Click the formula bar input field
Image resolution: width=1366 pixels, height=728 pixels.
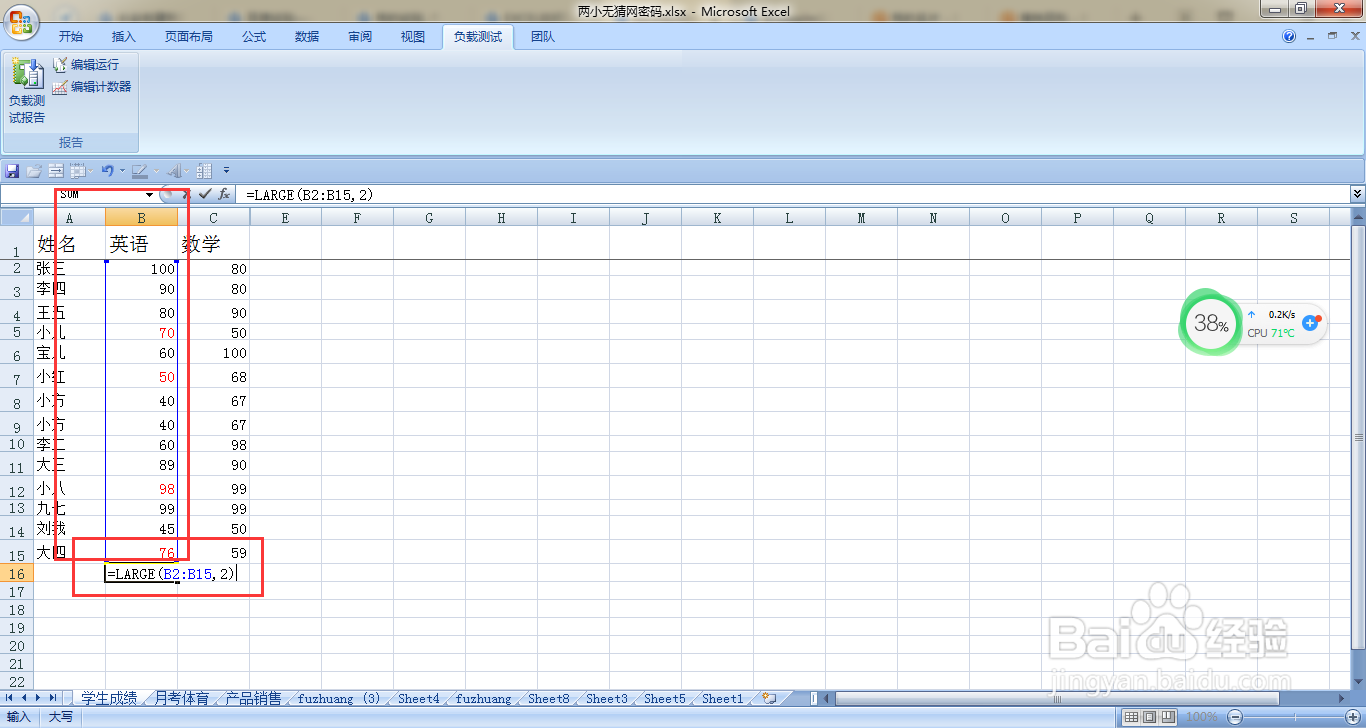795,194
